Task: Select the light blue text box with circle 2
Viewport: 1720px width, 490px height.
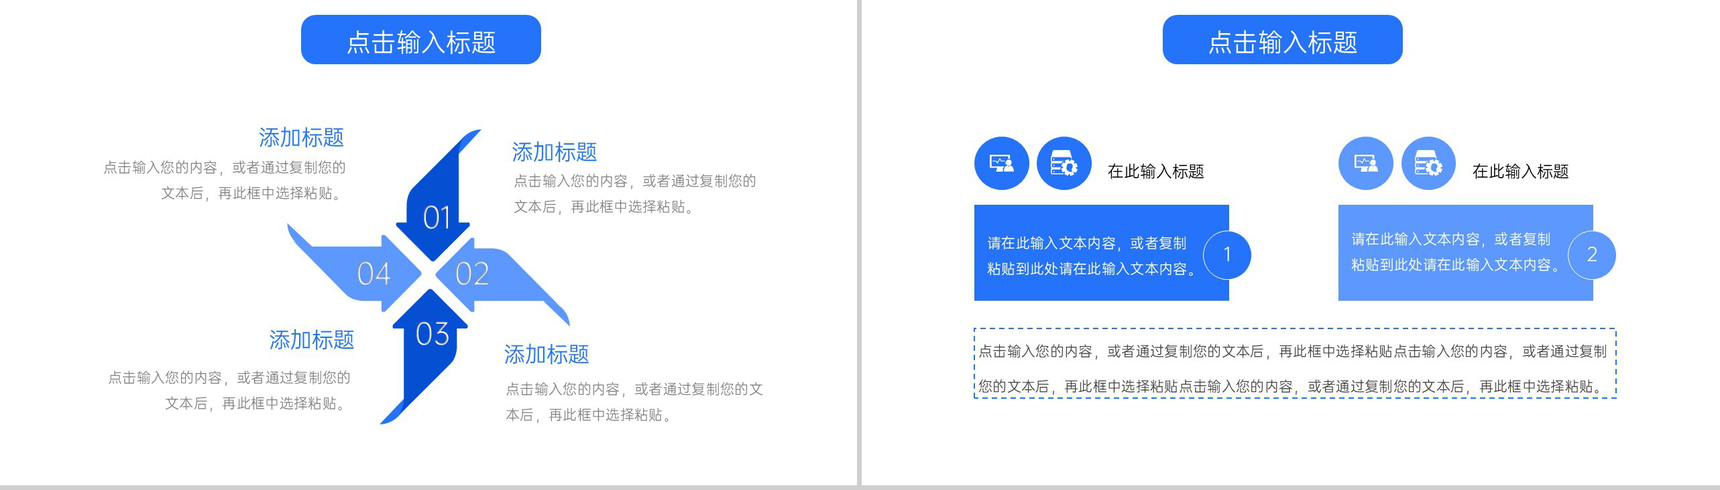Action: [1465, 253]
